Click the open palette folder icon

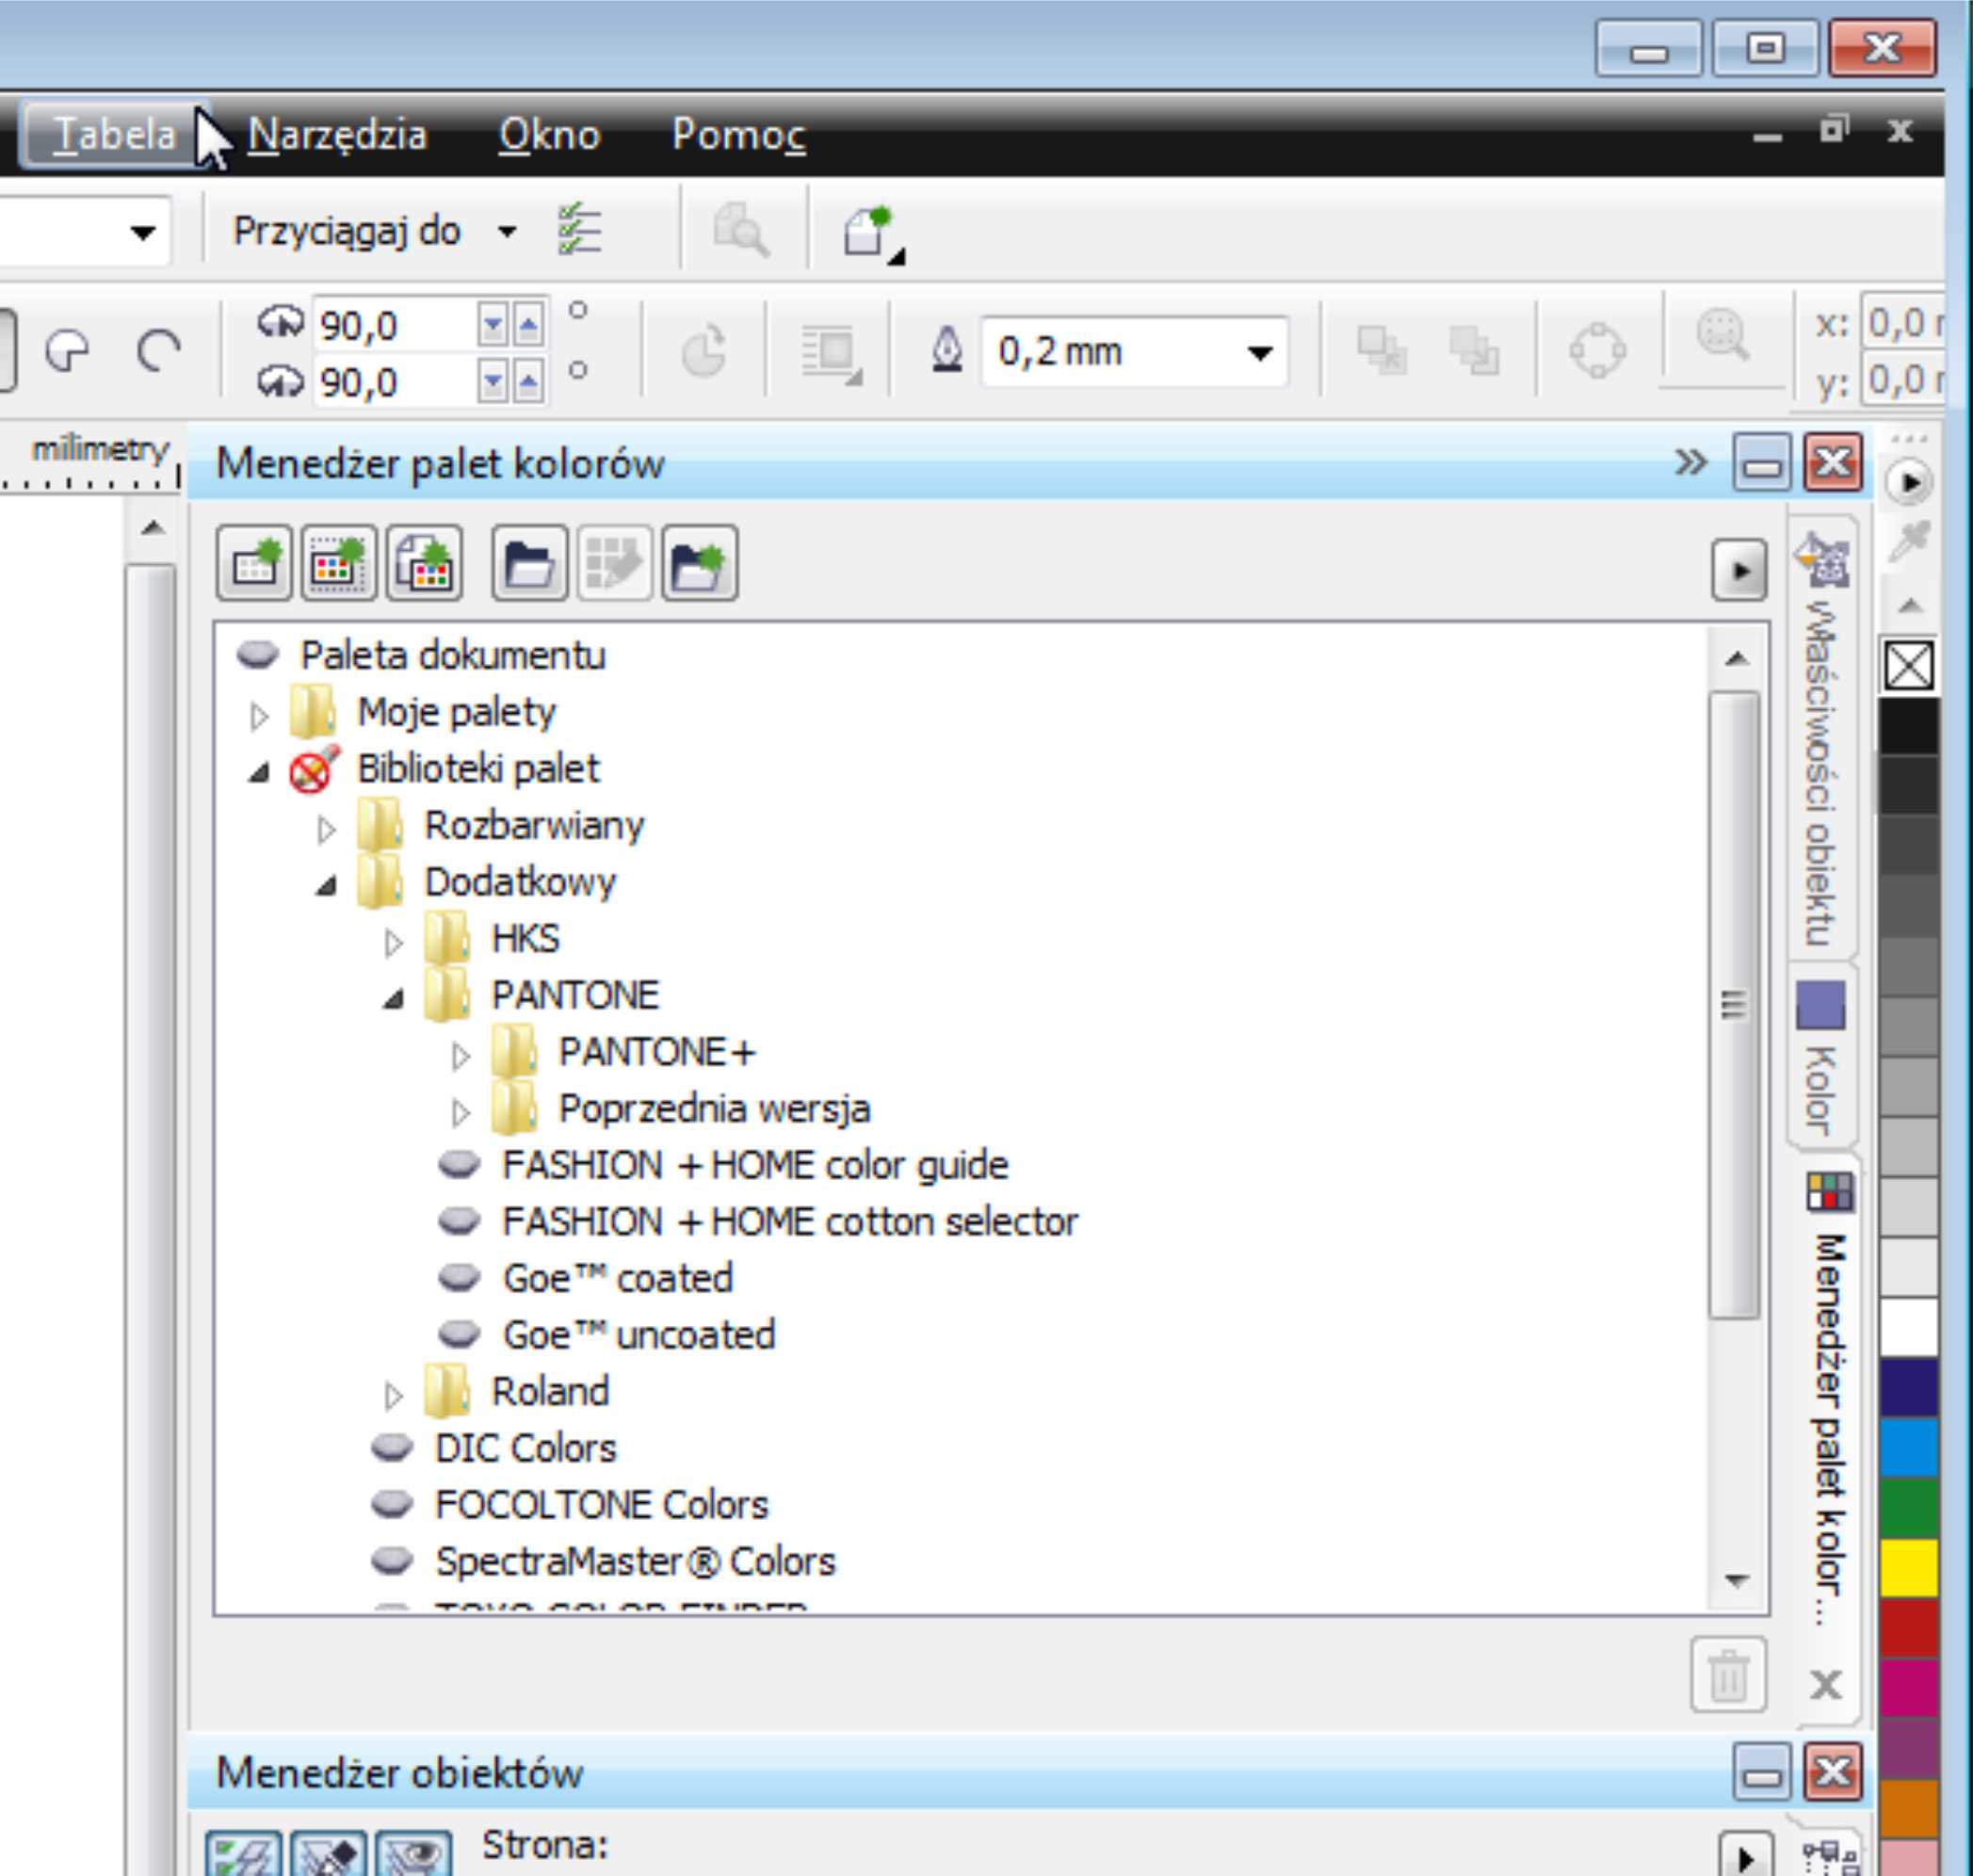[529, 565]
